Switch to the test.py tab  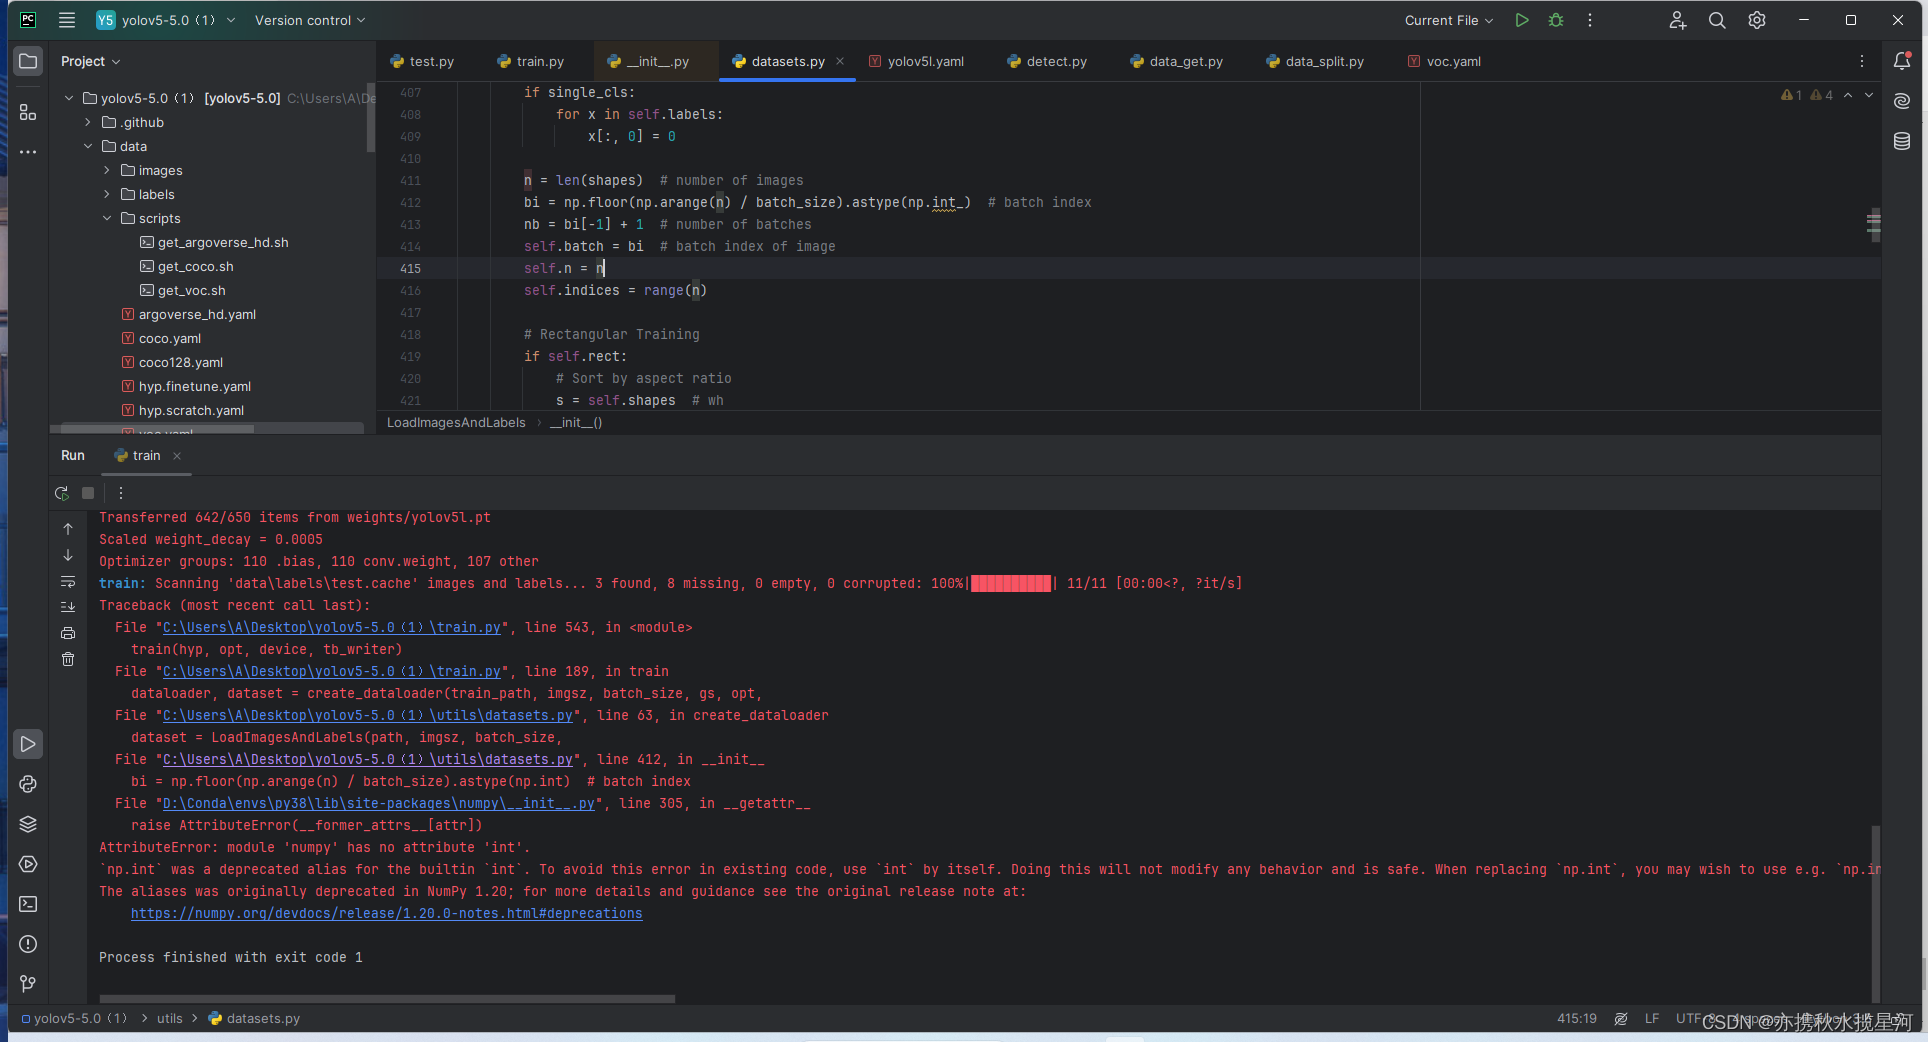click(422, 61)
